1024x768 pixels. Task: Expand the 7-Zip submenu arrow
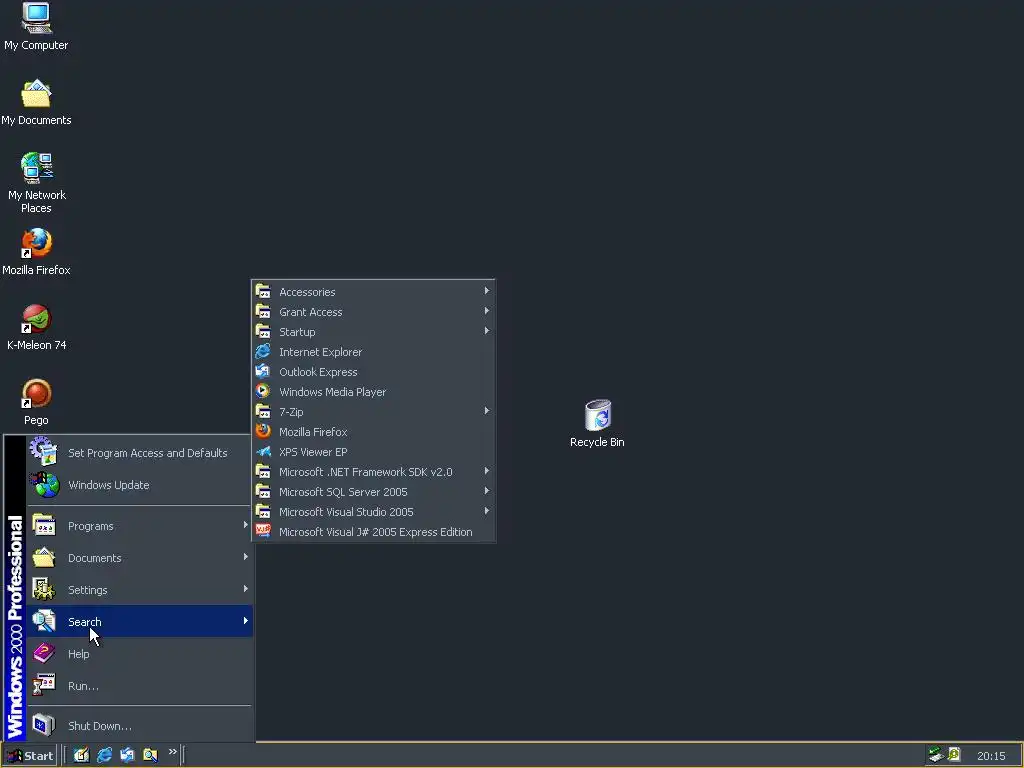point(487,411)
